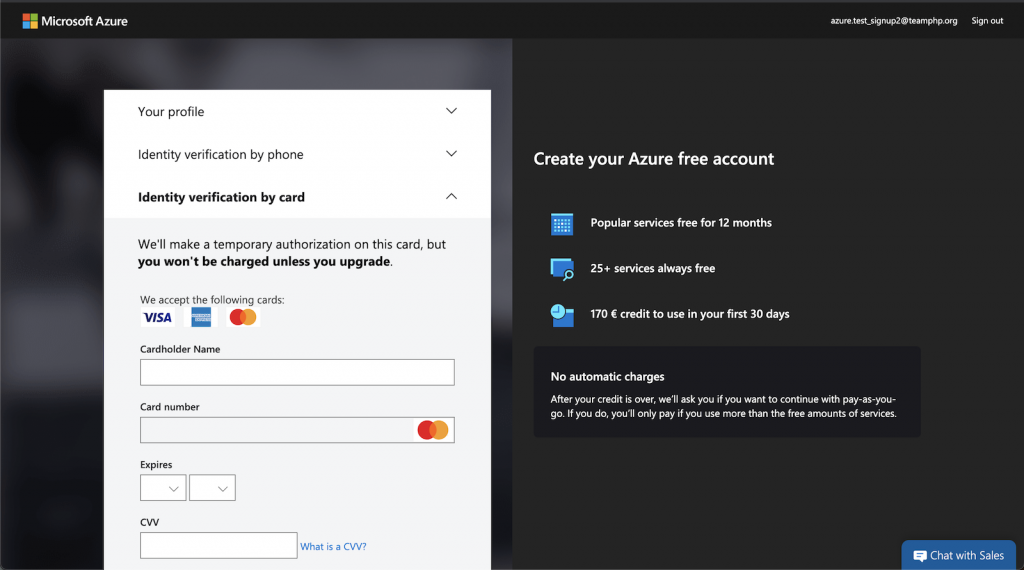
Task: Click the Expires label
Action: 156,465
